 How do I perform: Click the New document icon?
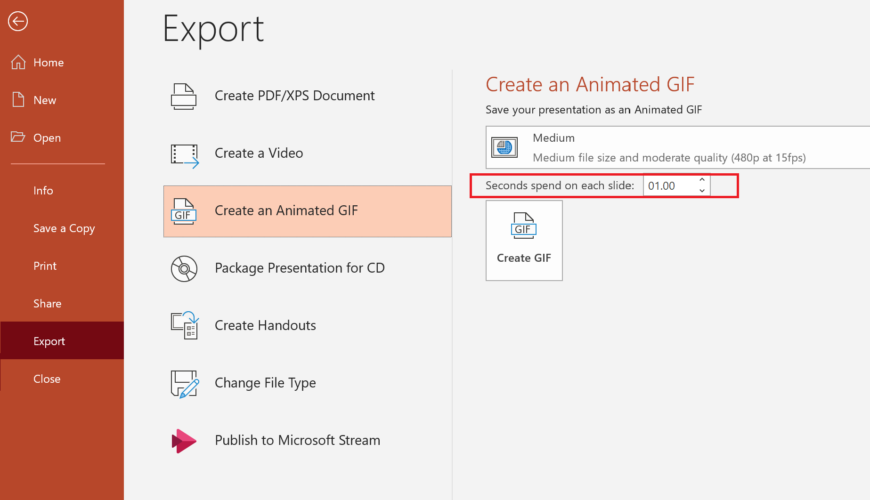pos(18,100)
